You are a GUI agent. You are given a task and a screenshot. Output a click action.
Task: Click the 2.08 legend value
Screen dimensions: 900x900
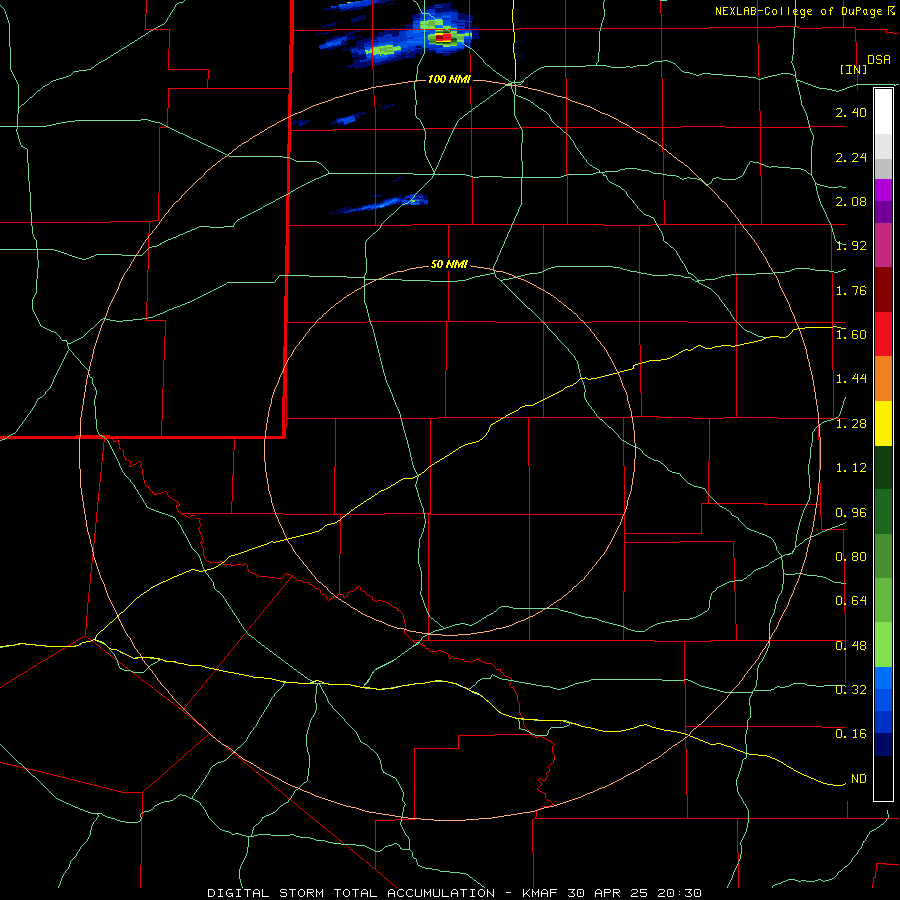[851, 201]
